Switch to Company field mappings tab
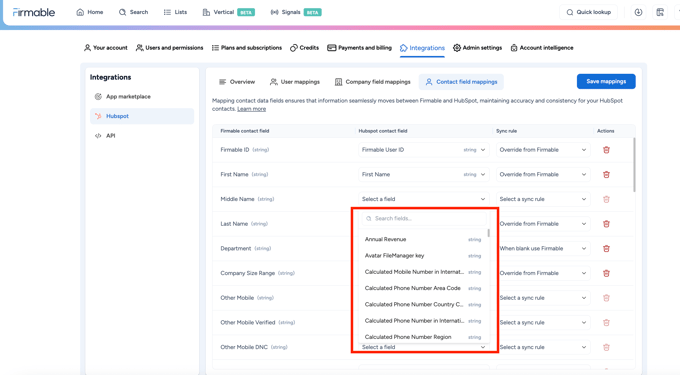 373,82
